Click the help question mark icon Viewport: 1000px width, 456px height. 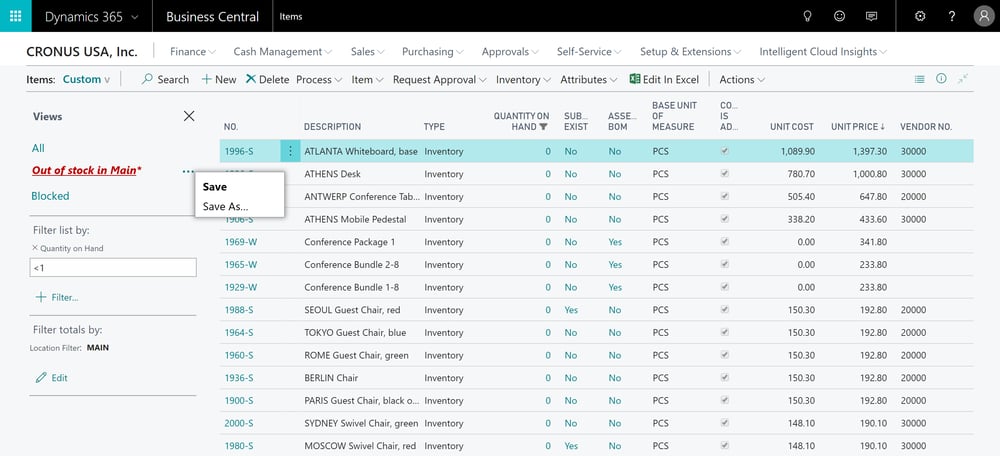pos(952,17)
